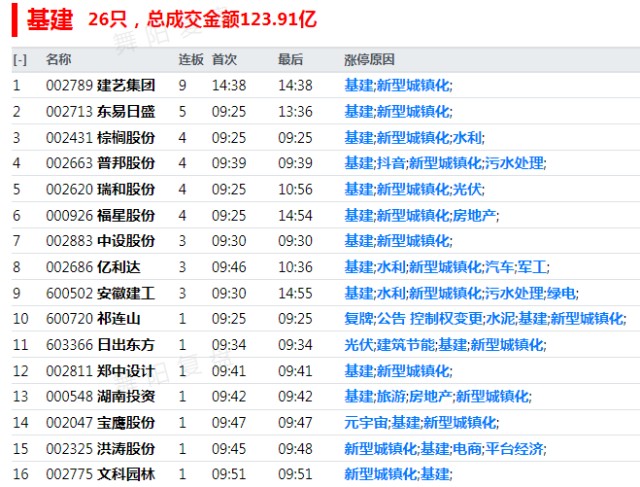Select stock 002713 东易日盛
Viewport: 640px width, 487px height.
tap(100, 111)
